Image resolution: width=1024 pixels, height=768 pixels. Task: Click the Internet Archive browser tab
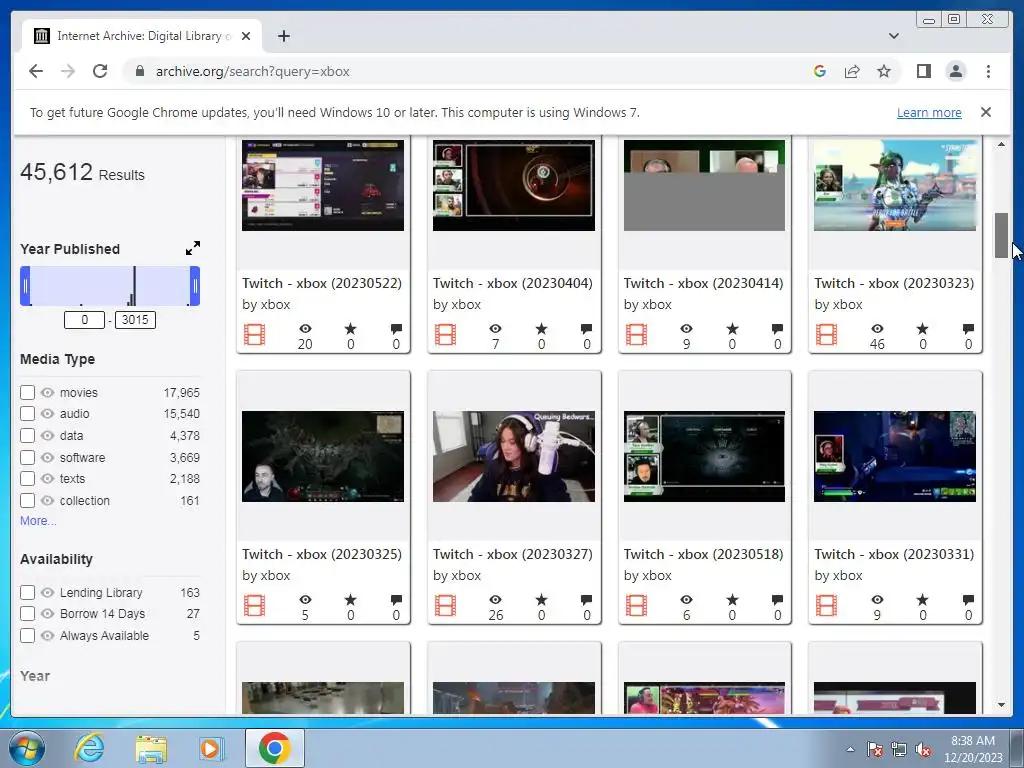click(142, 36)
